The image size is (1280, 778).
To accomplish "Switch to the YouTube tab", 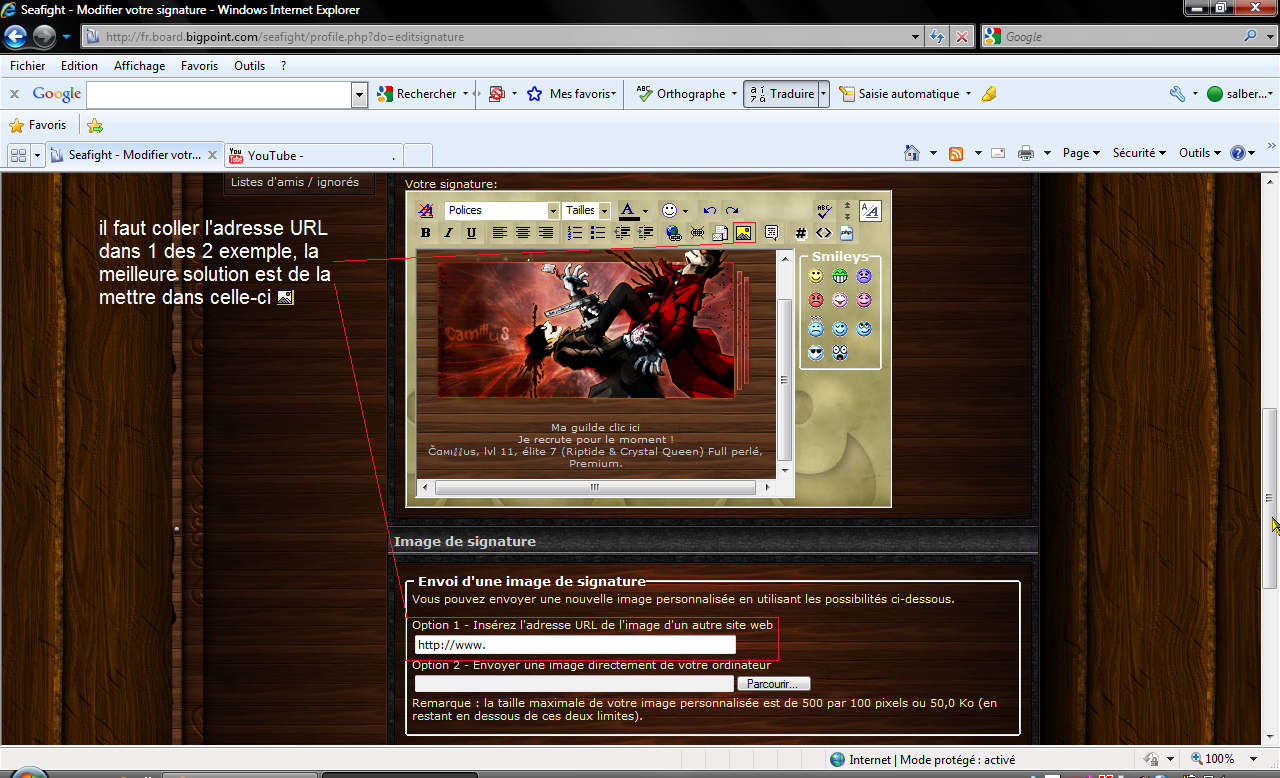I will click(314, 156).
